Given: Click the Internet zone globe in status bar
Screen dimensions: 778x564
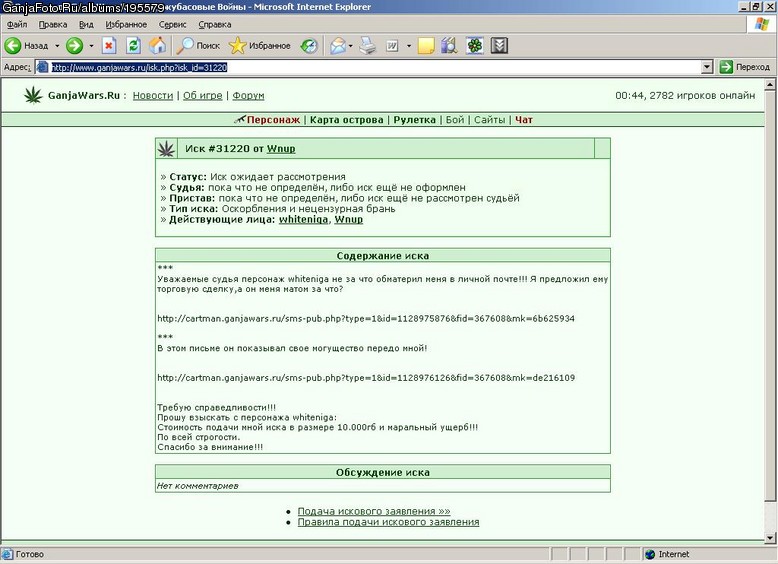Looking at the screenshot, I should point(650,554).
